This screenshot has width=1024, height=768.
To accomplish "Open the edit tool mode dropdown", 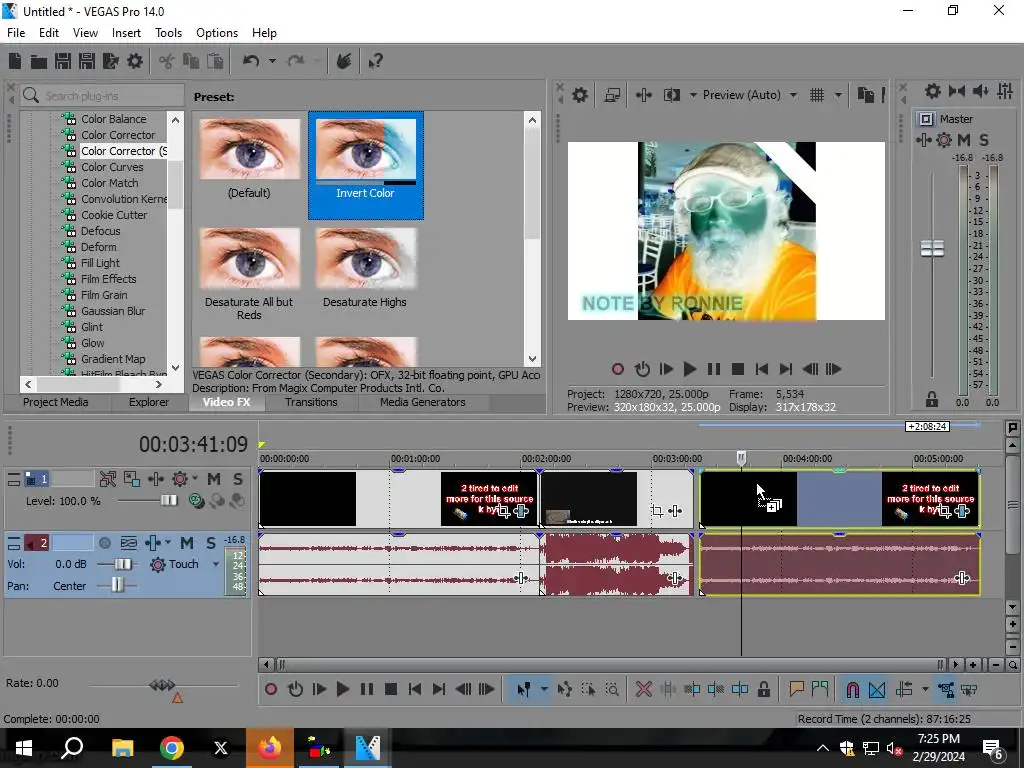I will pos(544,690).
